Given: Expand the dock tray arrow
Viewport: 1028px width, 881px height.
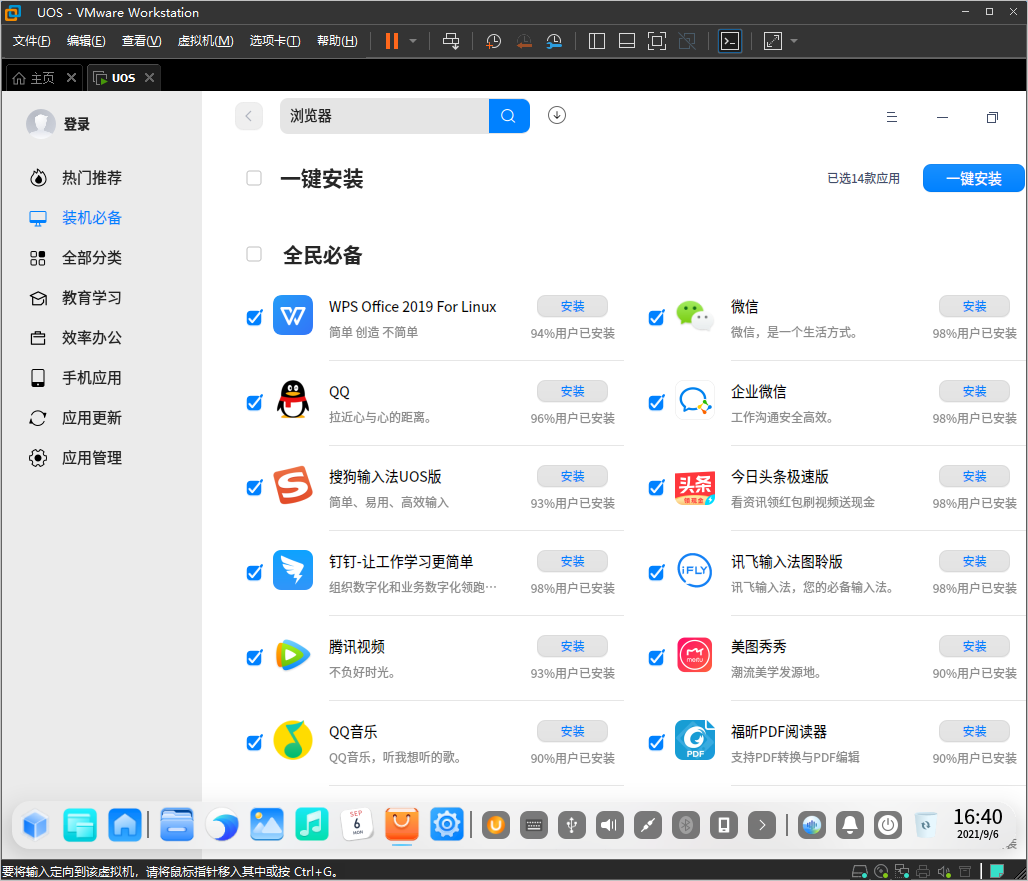Looking at the screenshot, I should coord(762,825).
